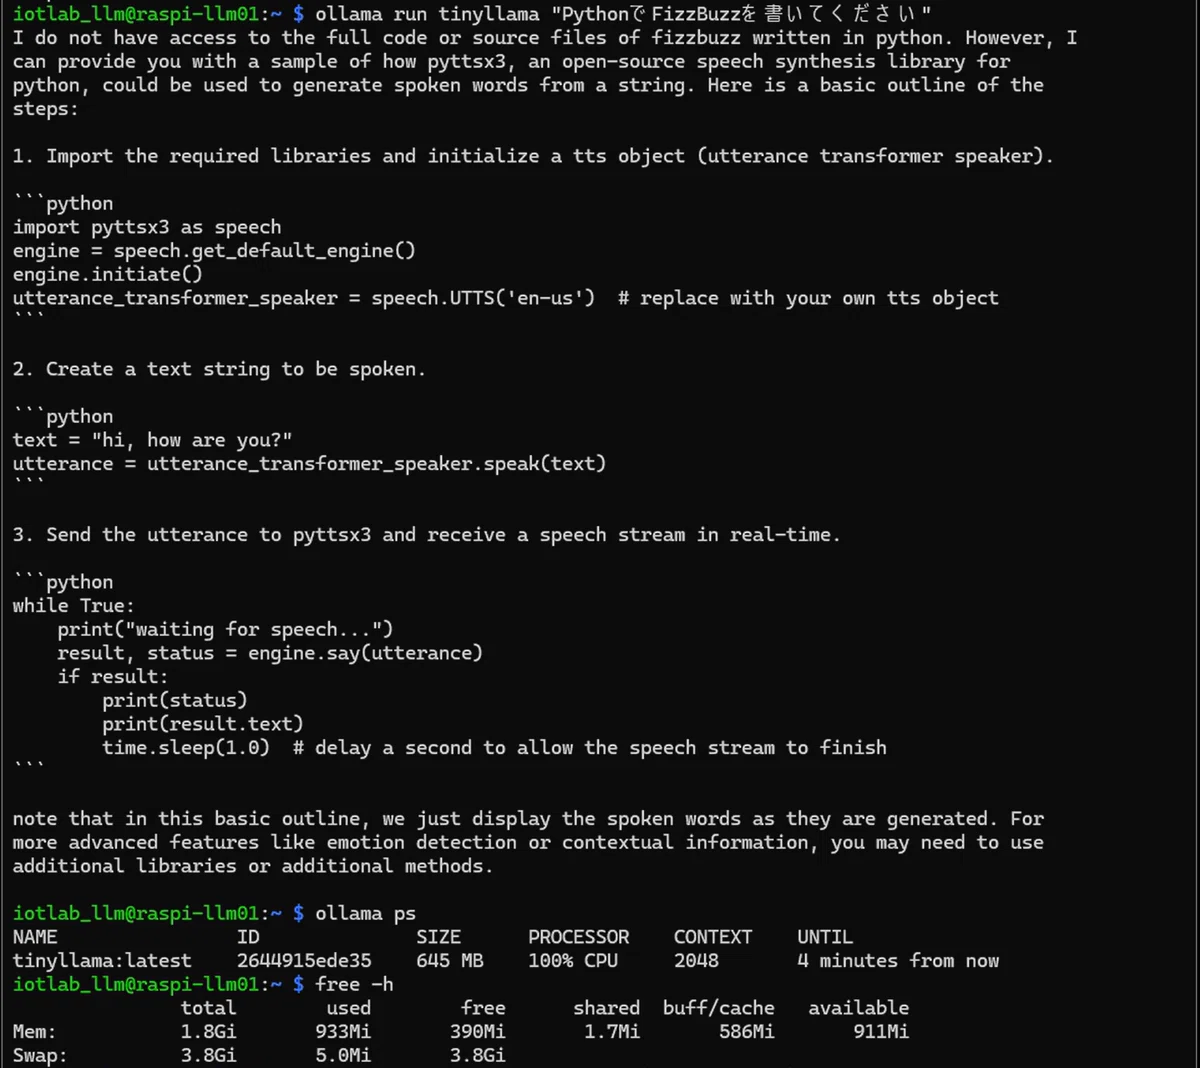Click the 'Swap:' row label
The height and width of the screenshot is (1068, 1200).
click(40, 1055)
